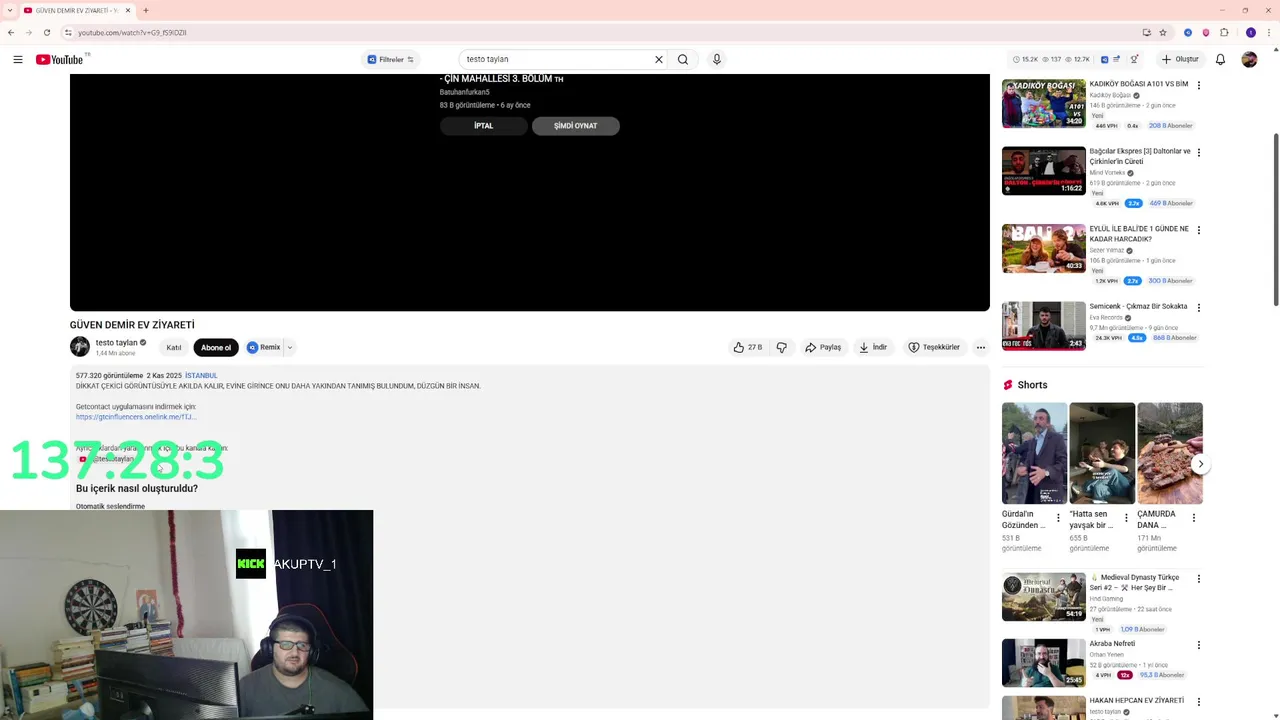
Task: Open the tab search dropdown arrow
Action: (9, 10)
